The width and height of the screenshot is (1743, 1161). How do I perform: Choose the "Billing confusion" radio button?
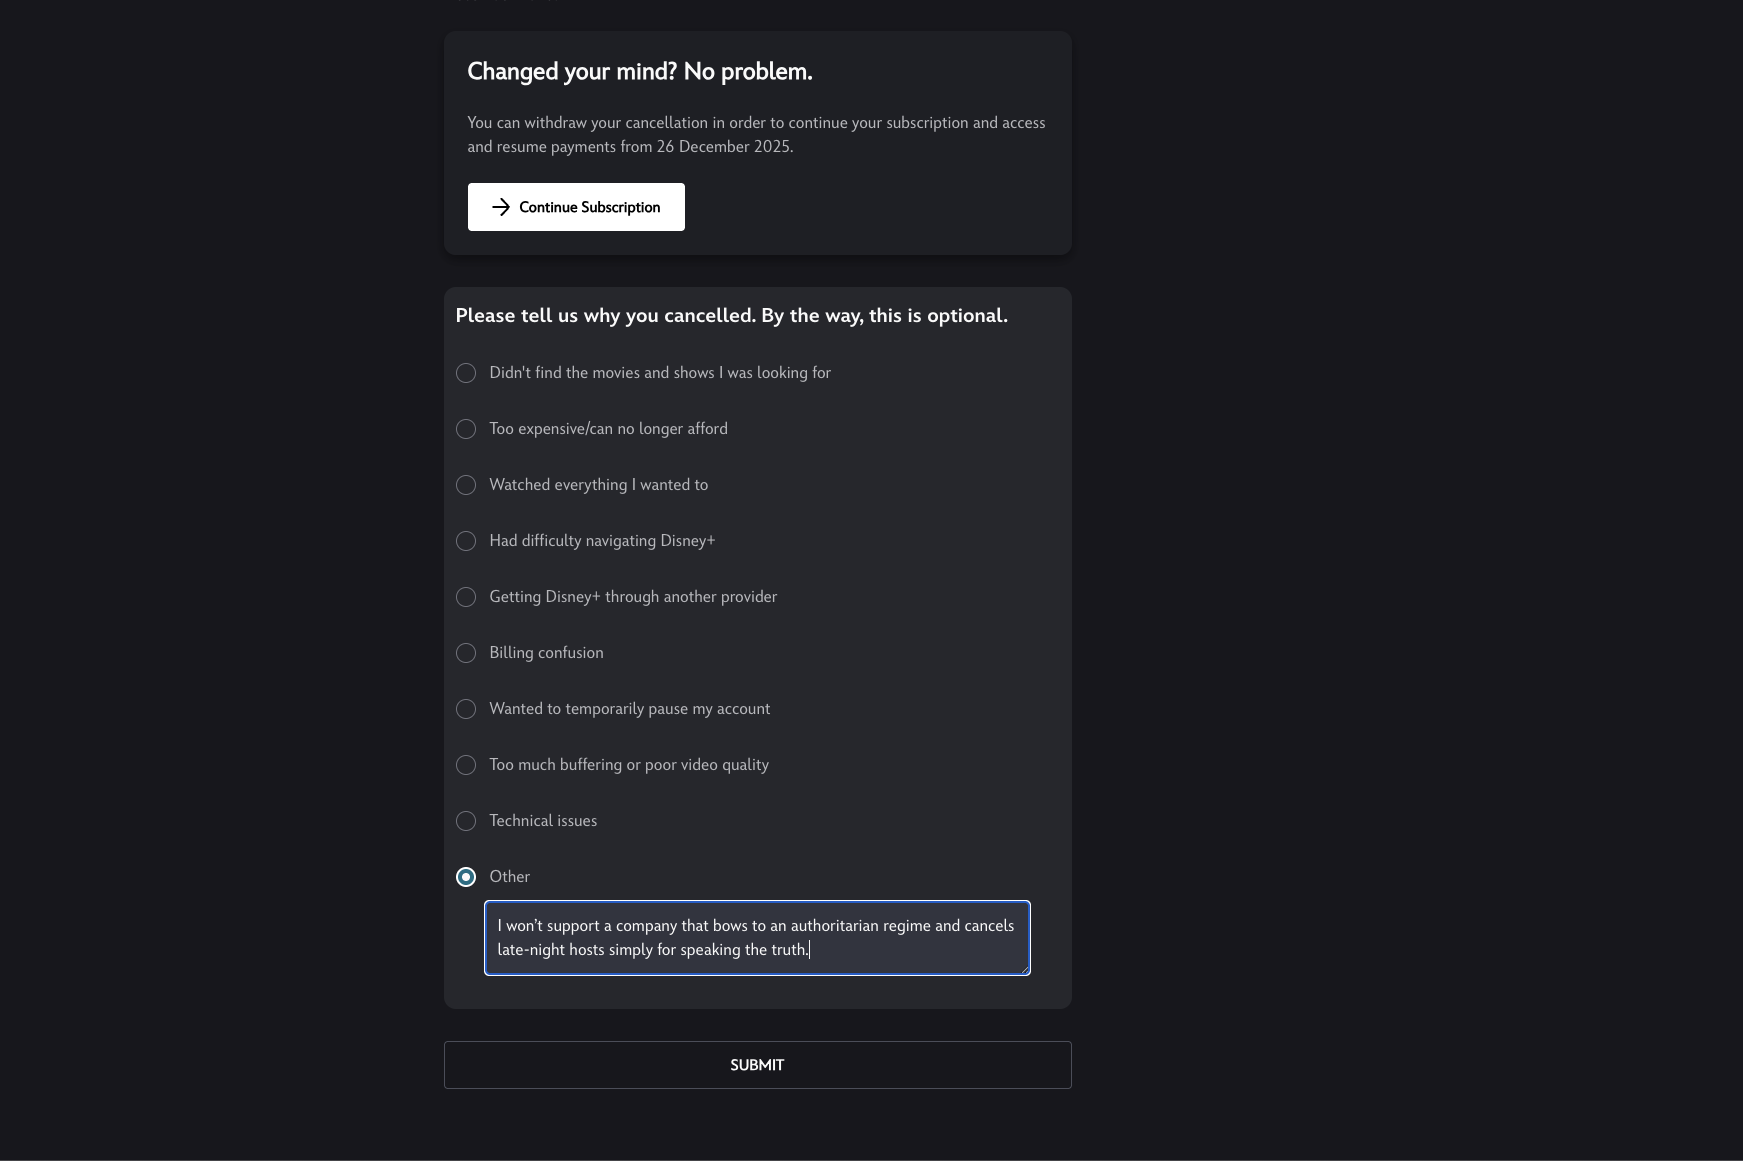coord(466,653)
